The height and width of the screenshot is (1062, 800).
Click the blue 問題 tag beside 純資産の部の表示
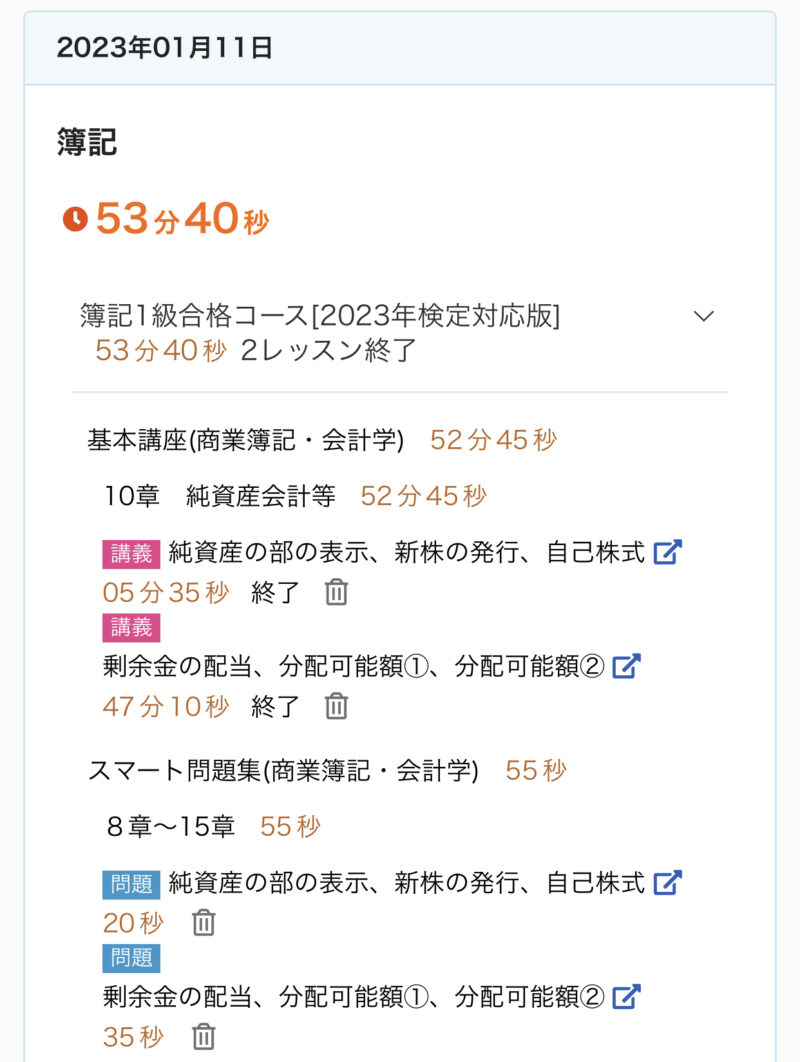131,884
